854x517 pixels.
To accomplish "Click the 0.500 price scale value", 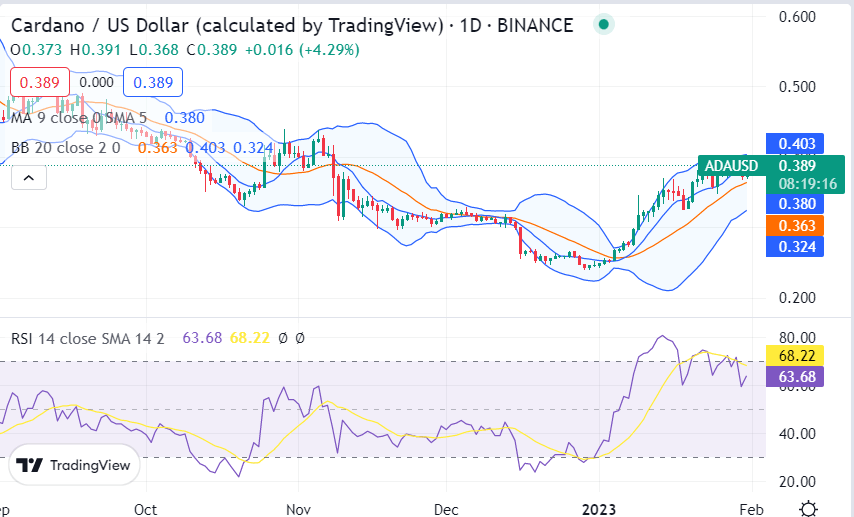I will 797,87.
